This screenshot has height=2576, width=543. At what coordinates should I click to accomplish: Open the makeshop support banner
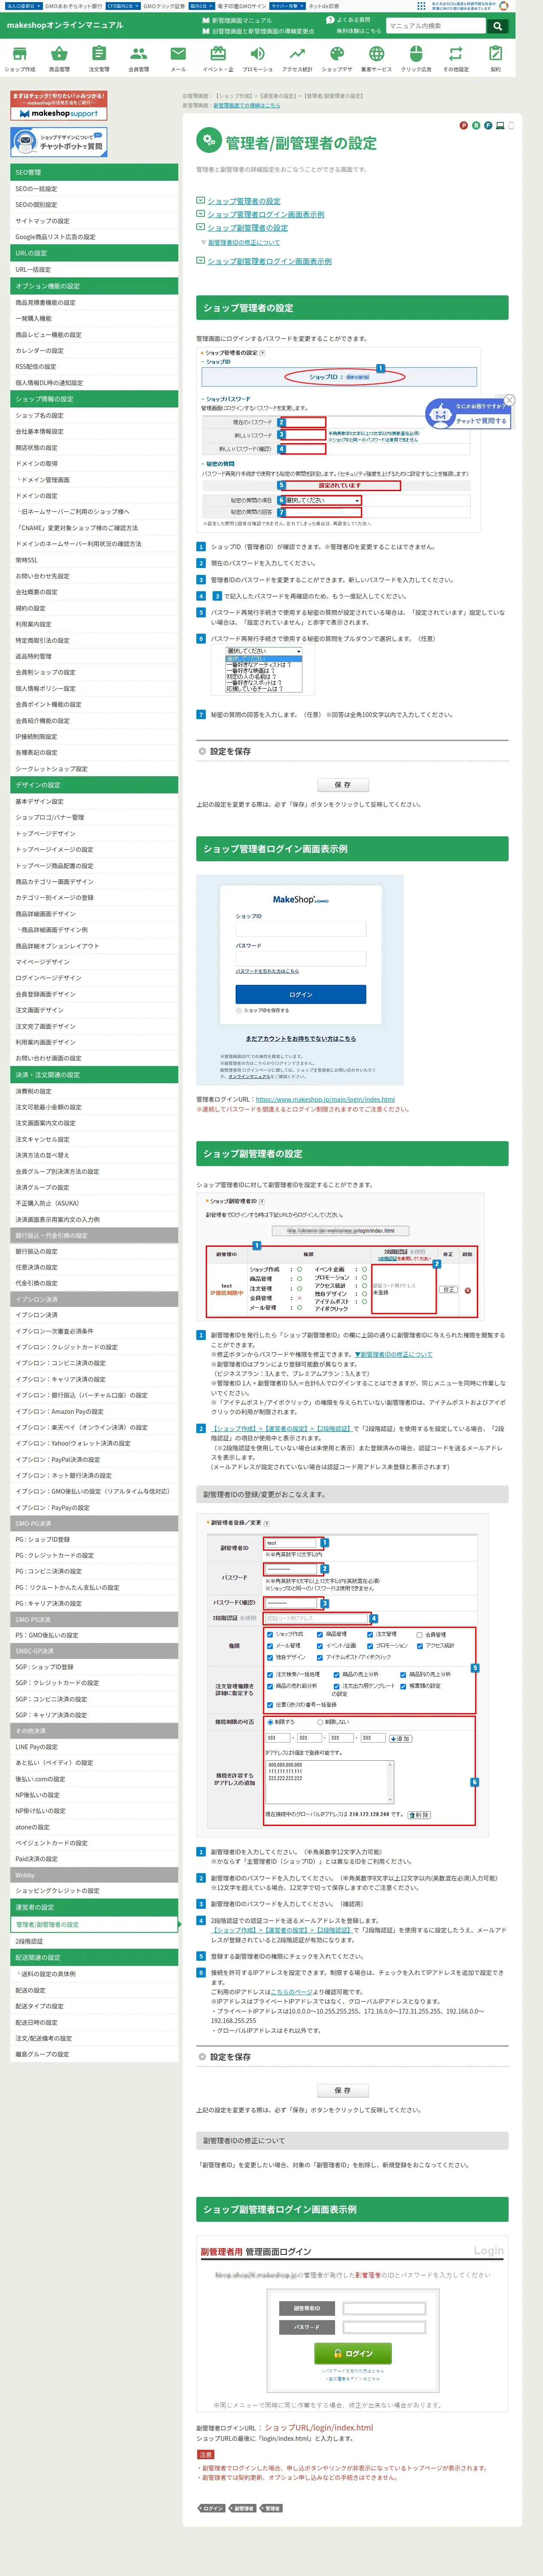[58, 106]
